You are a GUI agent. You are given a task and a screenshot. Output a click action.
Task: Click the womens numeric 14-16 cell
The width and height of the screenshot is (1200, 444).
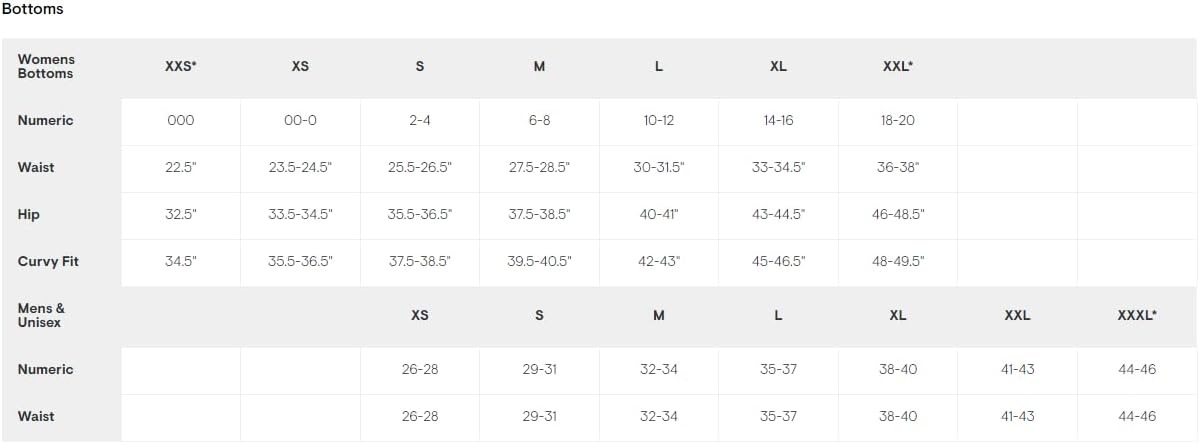coord(778,120)
